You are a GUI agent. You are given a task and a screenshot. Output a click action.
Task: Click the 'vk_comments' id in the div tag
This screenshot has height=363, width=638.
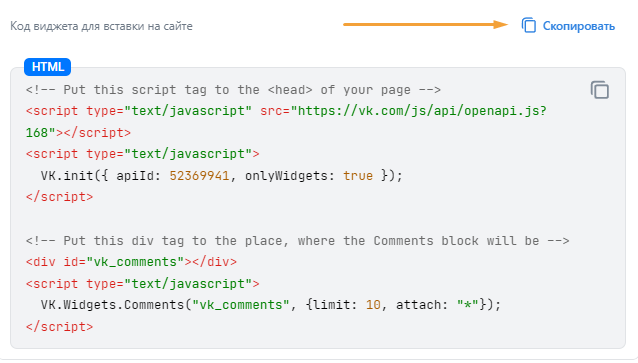tap(135, 262)
